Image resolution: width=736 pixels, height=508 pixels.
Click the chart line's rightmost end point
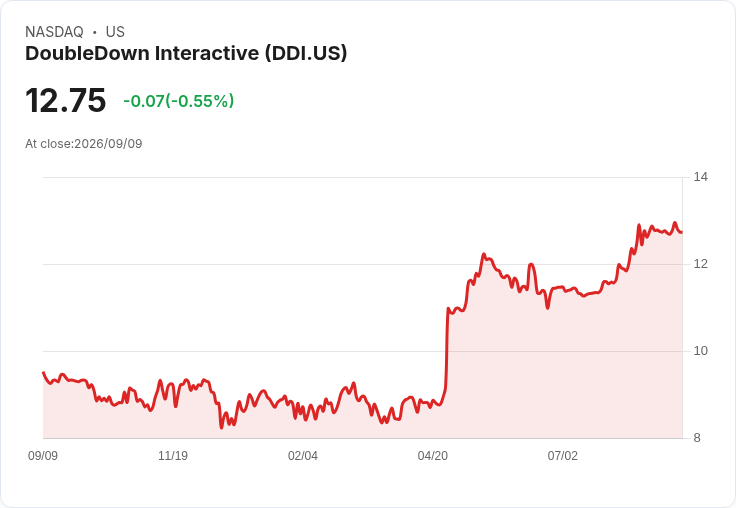(682, 232)
